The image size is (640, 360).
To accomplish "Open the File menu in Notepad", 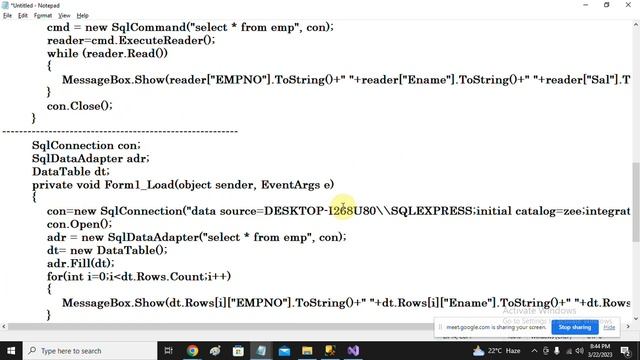I will (x=7, y=16).
